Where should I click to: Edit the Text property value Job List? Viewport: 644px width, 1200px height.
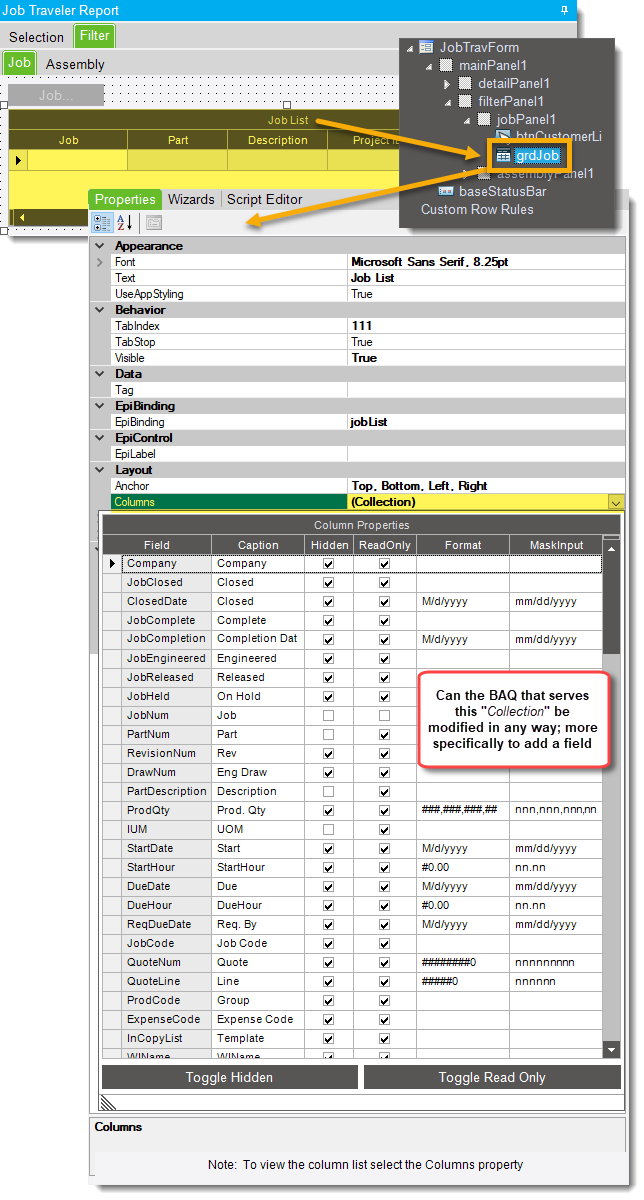click(x=486, y=278)
